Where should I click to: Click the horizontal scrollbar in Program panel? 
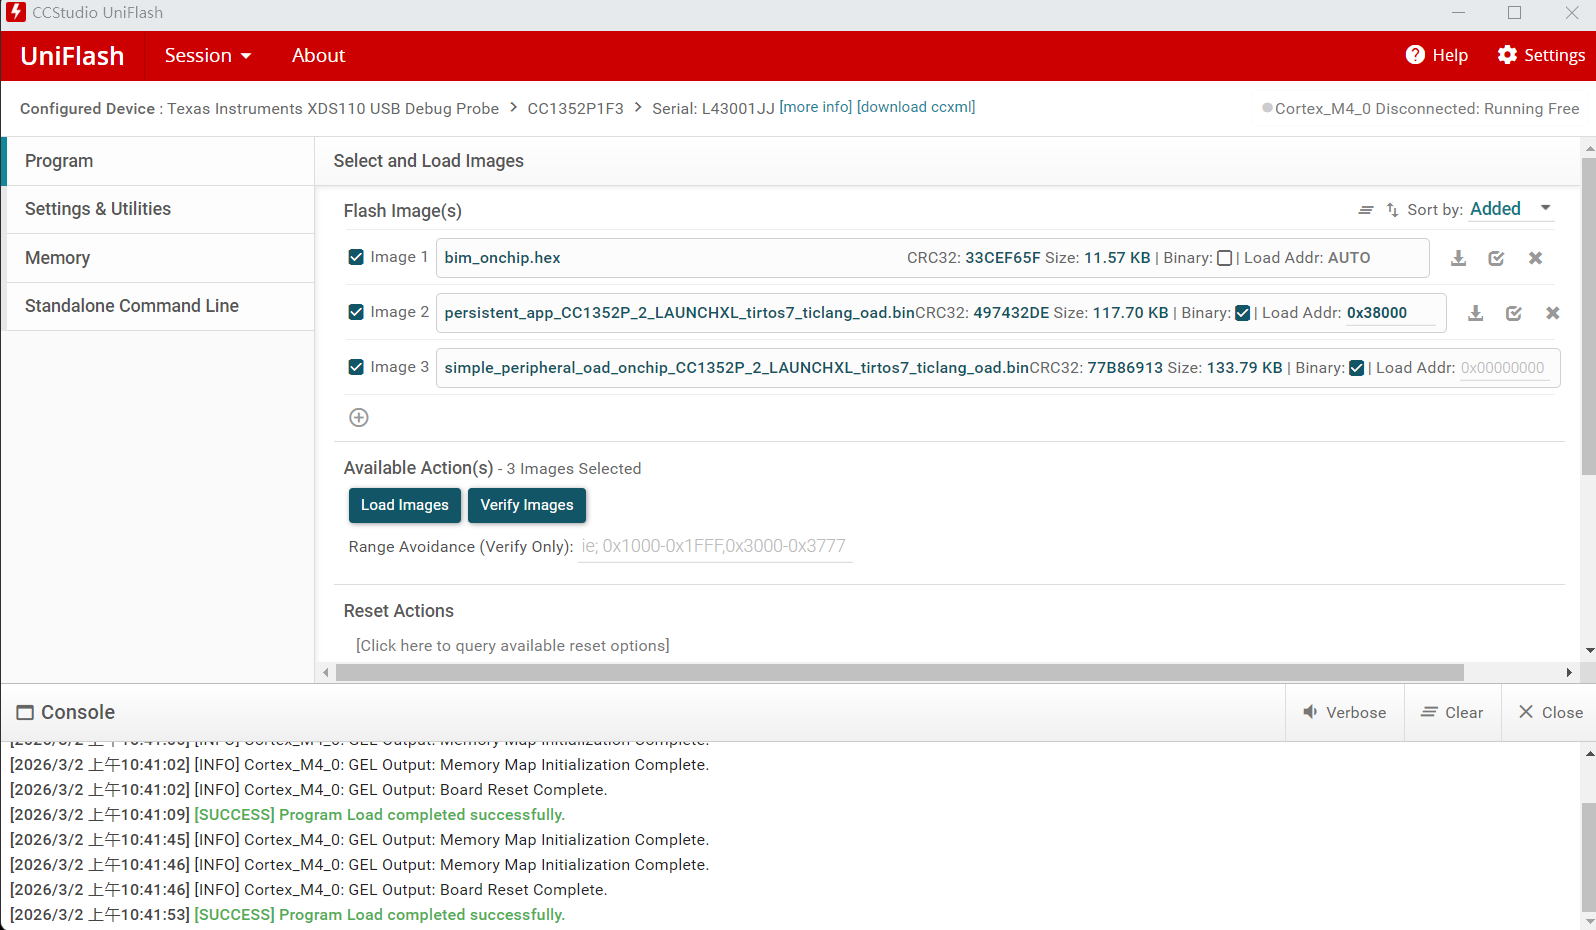900,673
